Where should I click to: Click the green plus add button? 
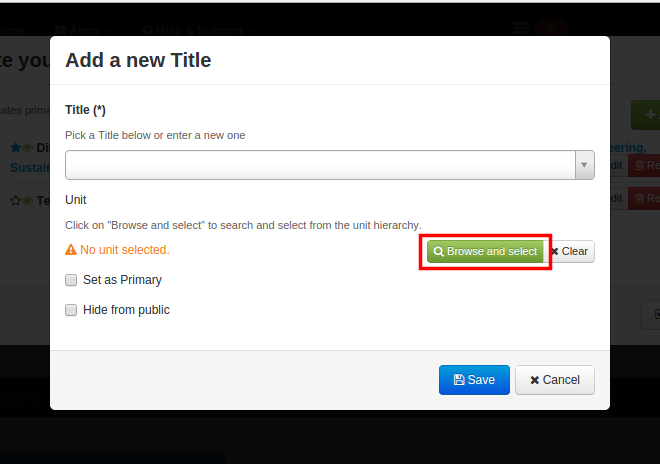[x=646, y=115]
